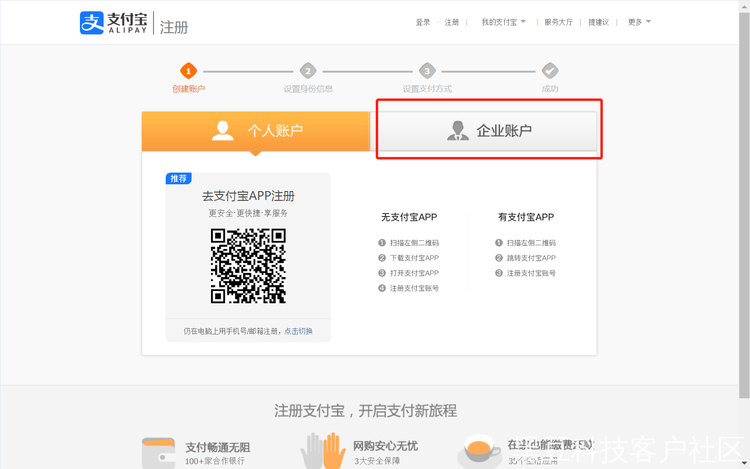Viewport: 750px width, 469px height.
Task: Click the tea cup icon in footer features
Action: (x=479, y=449)
